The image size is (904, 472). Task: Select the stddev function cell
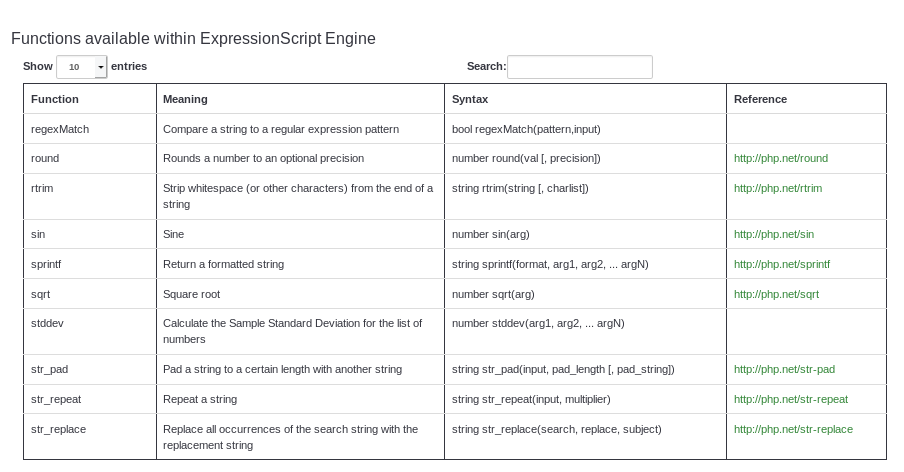pos(47,323)
